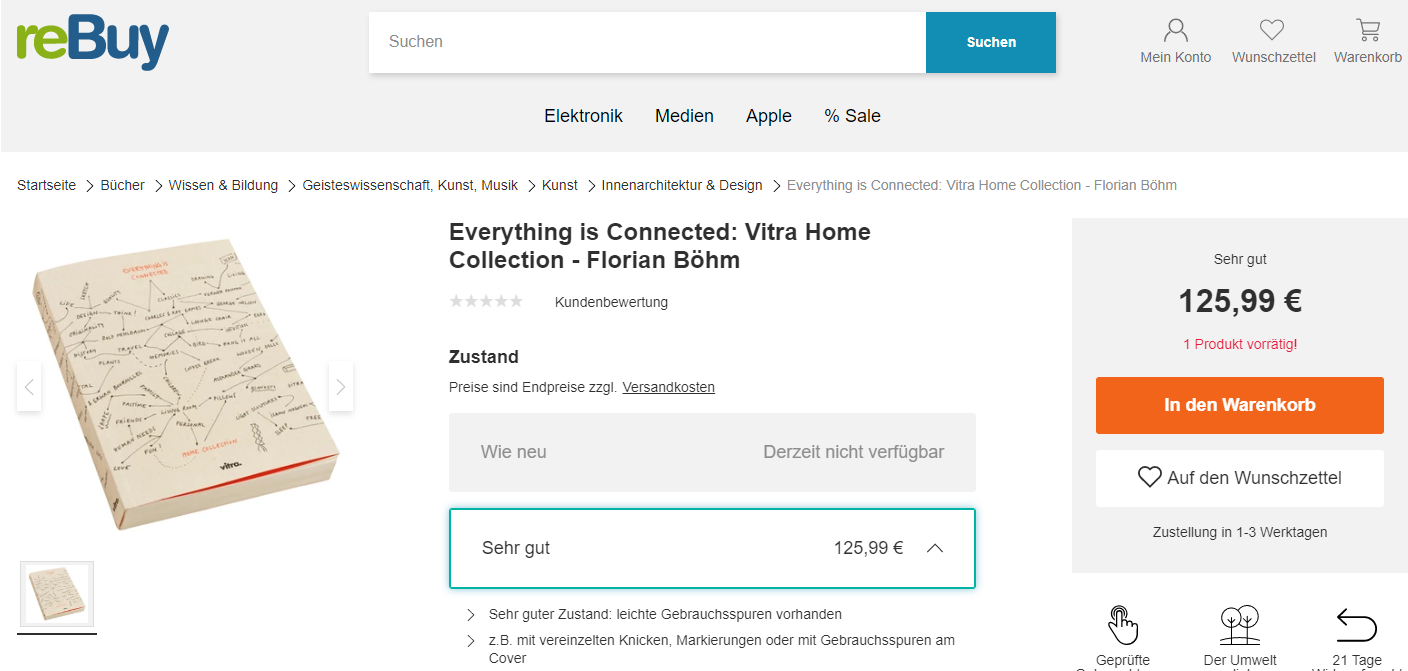Rate using the Kundenbewertung star rating
1408x671 pixels.
(x=486, y=301)
